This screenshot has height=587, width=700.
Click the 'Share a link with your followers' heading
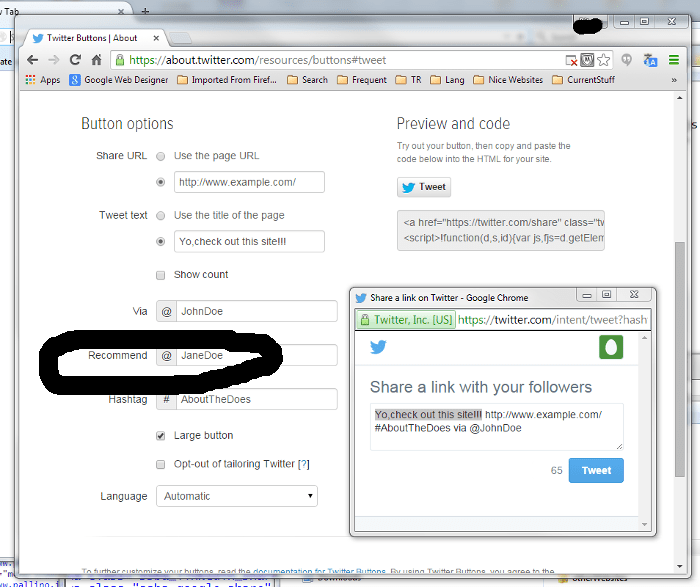481,387
